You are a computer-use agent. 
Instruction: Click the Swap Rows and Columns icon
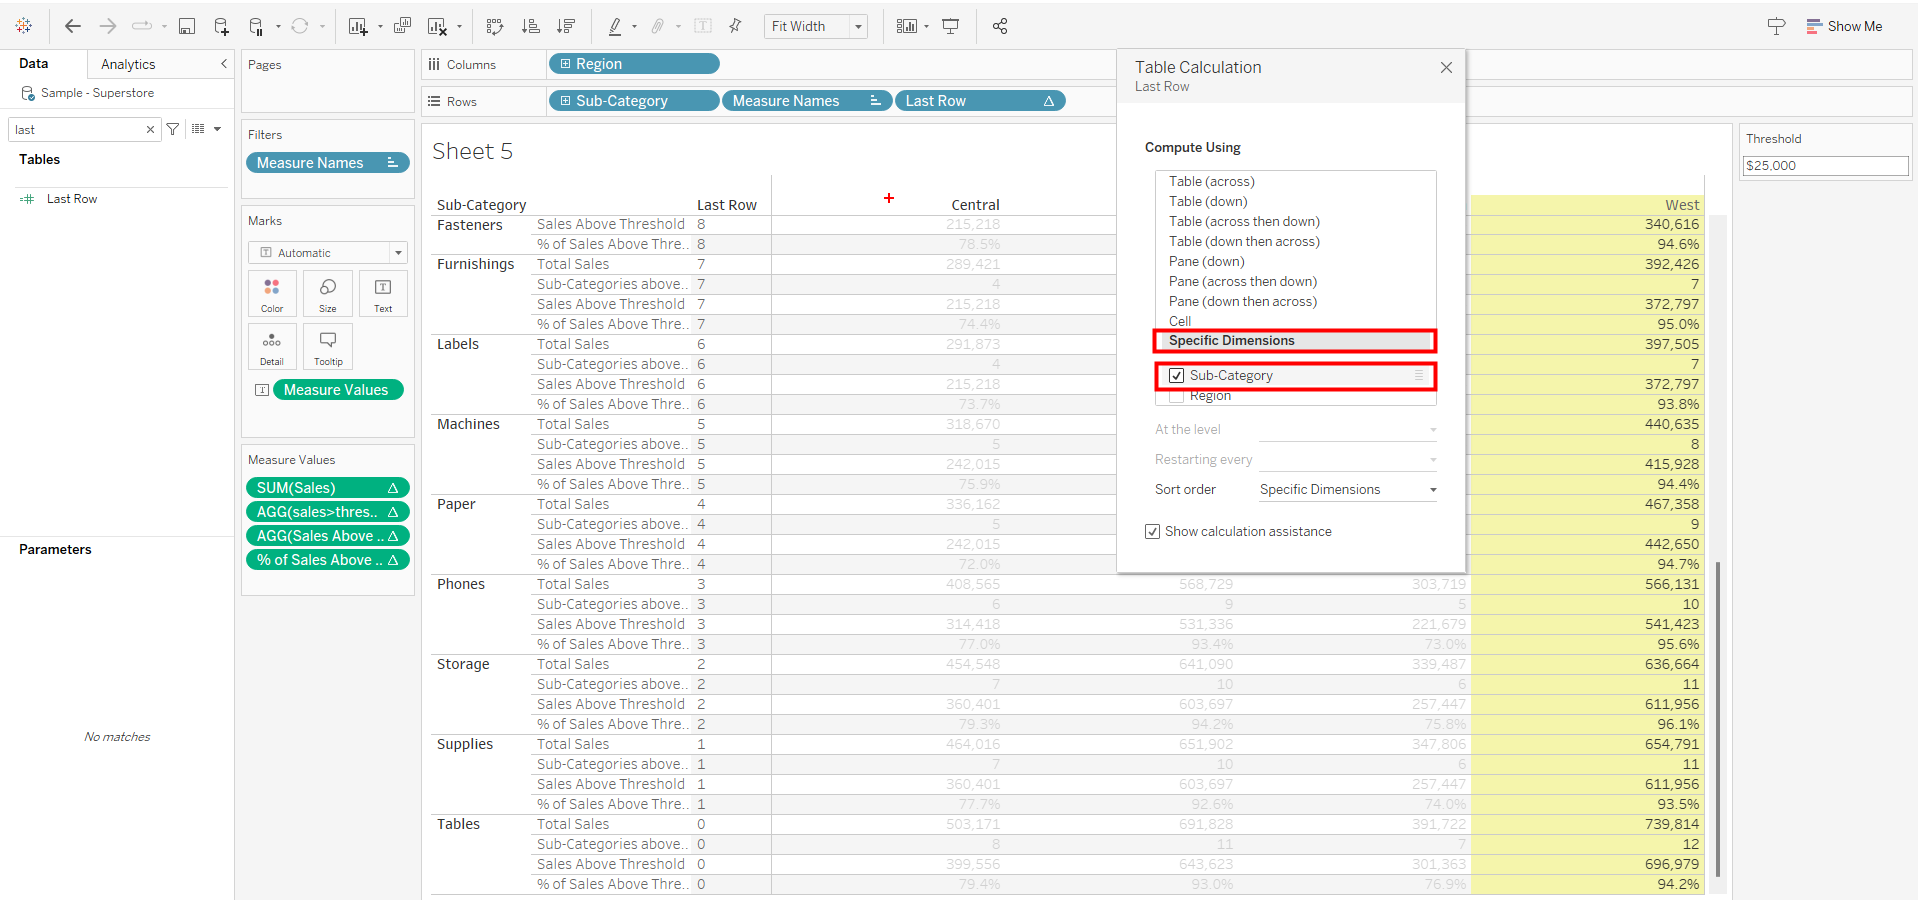494,26
